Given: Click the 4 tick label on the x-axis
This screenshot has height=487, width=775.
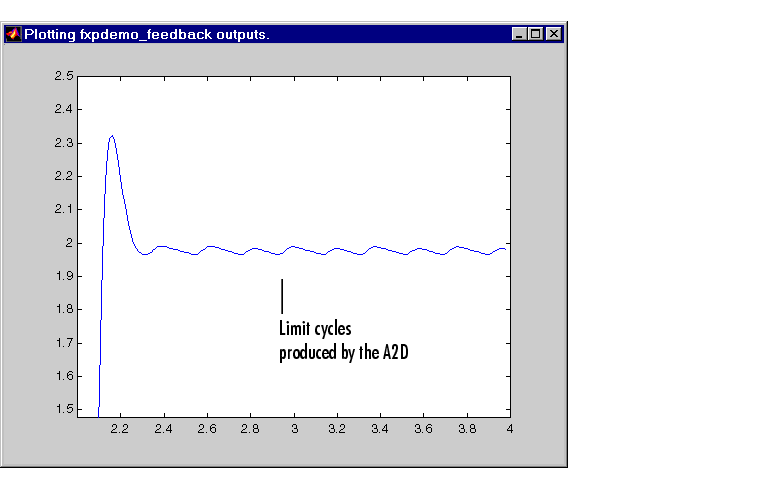Looking at the screenshot, I should pos(510,429).
